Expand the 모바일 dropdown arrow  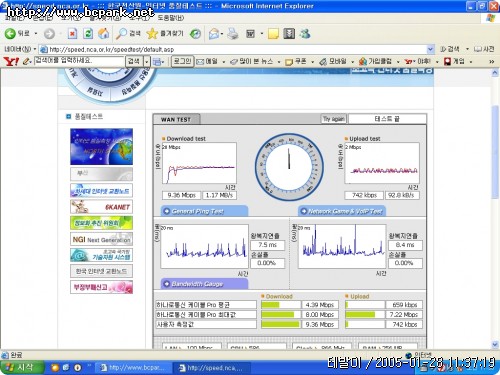coord(352,62)
